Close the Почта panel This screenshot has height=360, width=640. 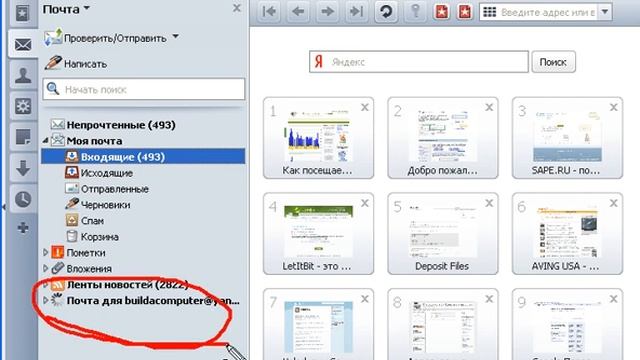(237, 8)
